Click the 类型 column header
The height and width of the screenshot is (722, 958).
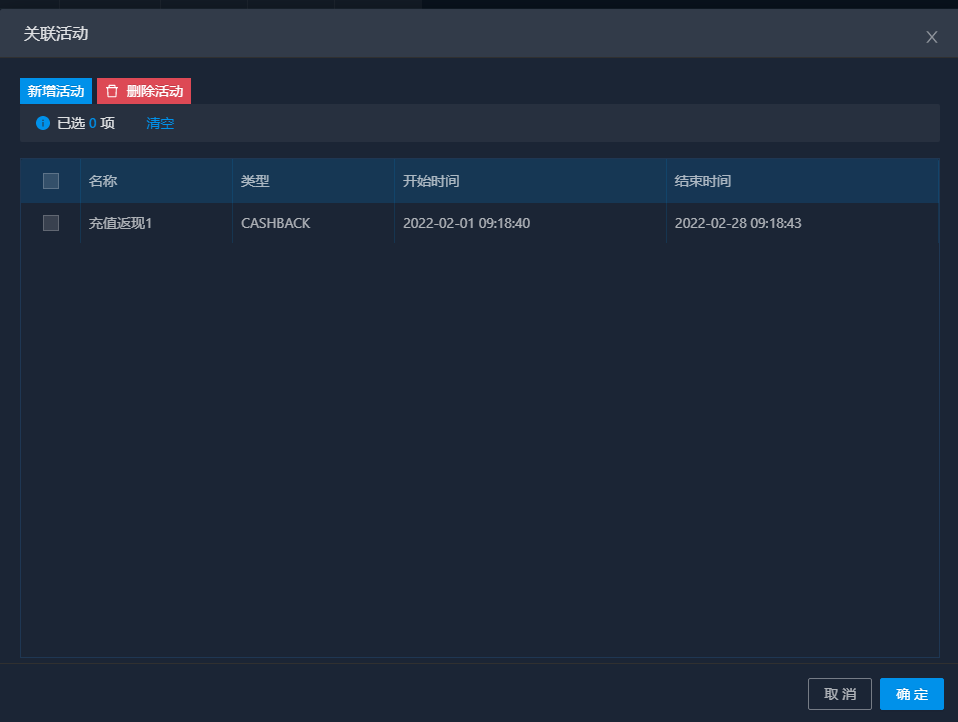point(255,181)
